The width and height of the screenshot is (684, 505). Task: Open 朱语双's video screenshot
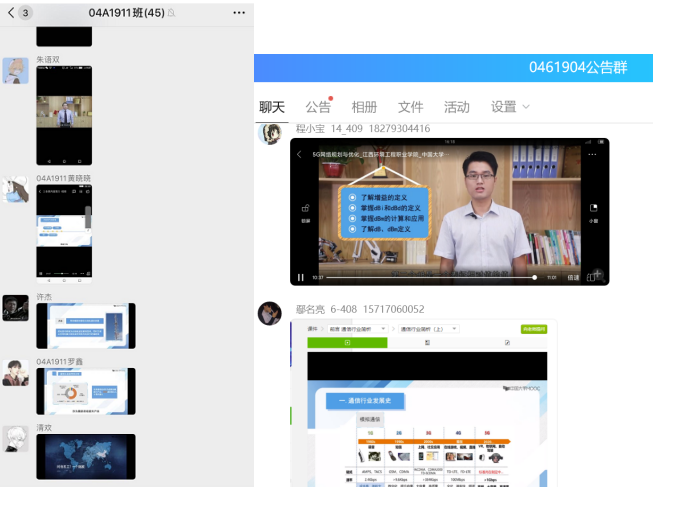click(x=64, y=116)
